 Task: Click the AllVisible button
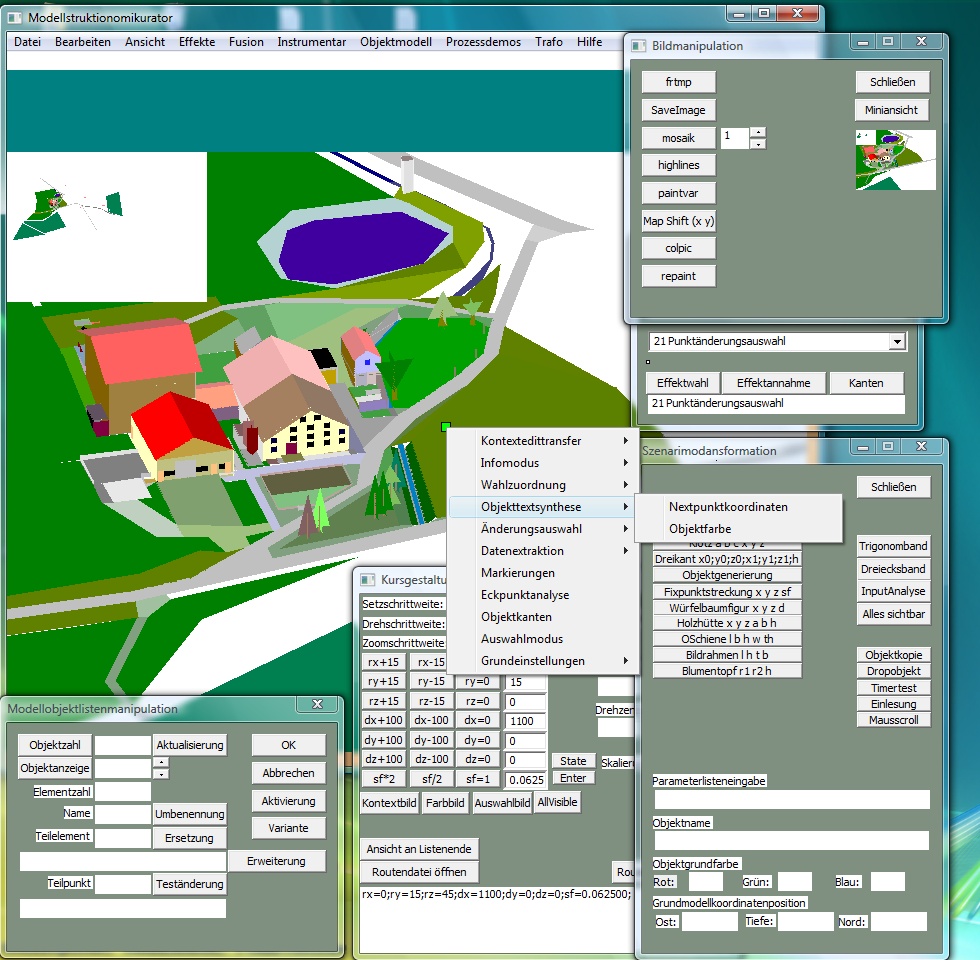click(x=558, y=802)
